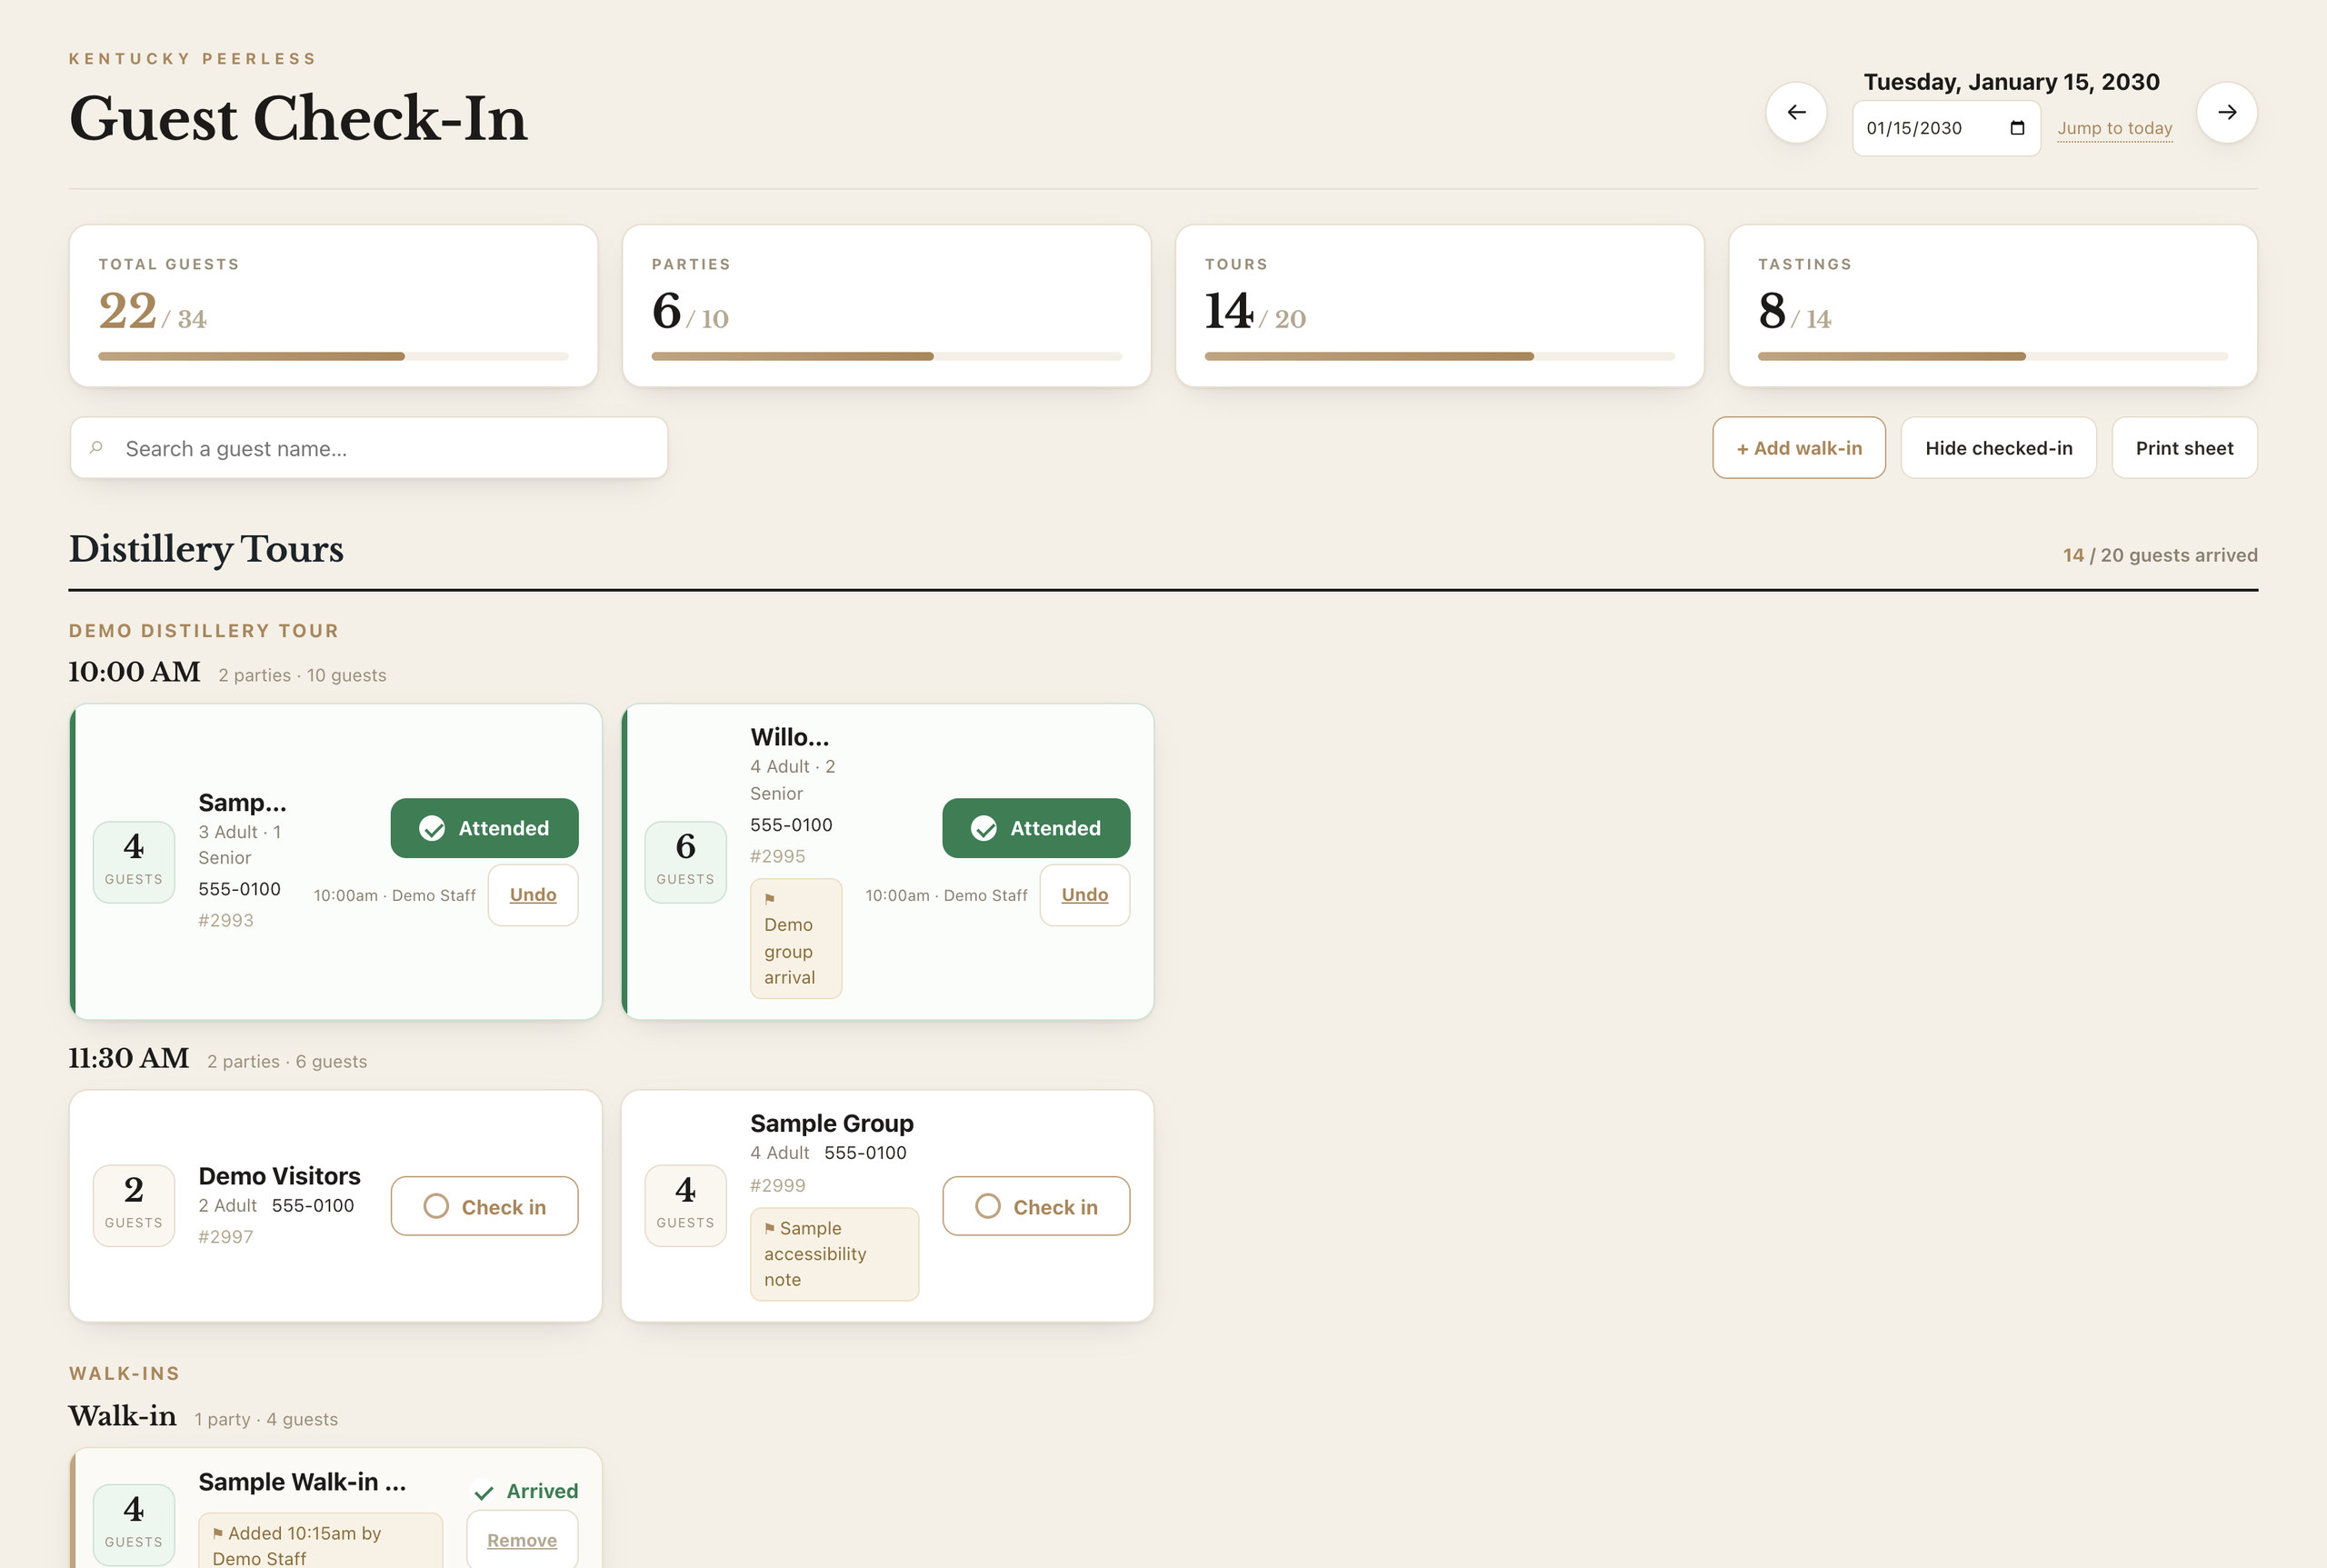
Task: Click booking number #2997
Action: pos(226,1237)
